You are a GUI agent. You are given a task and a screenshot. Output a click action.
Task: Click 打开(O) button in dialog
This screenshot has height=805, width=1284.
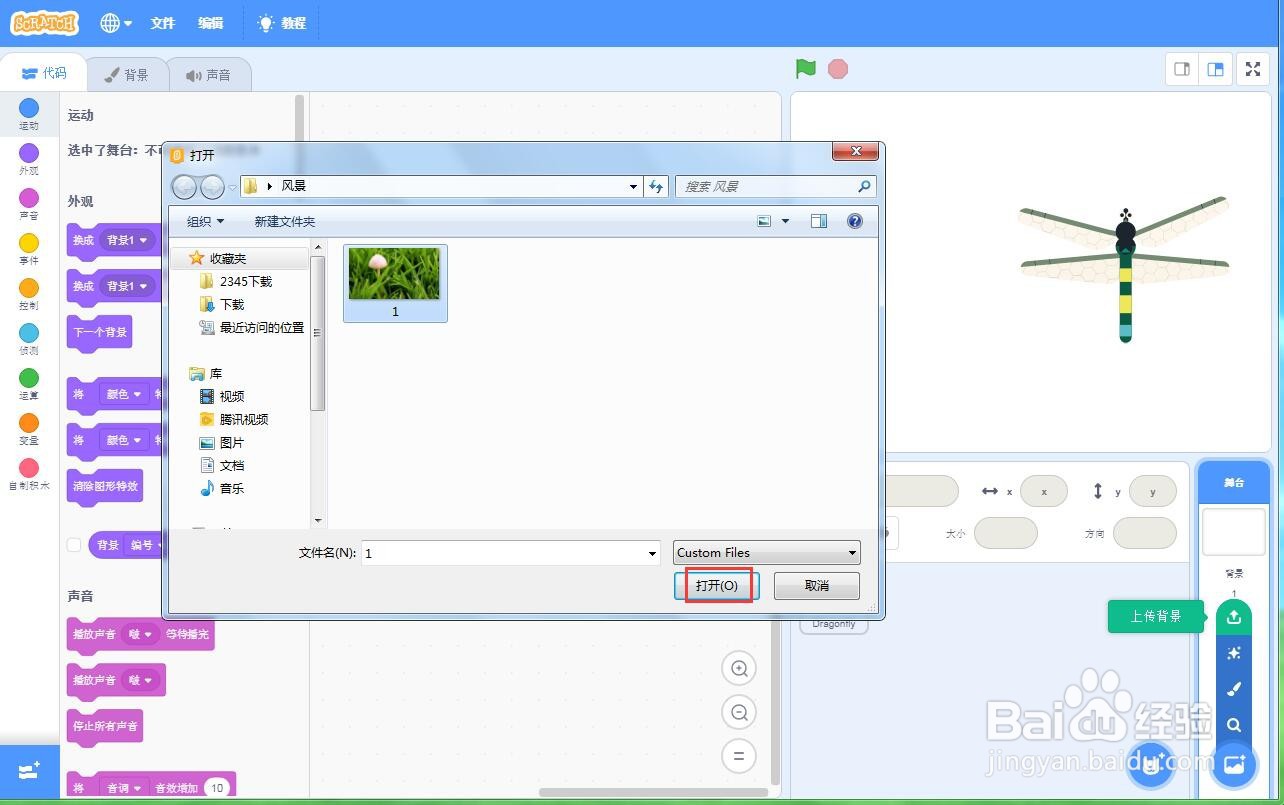pos(717,585)
